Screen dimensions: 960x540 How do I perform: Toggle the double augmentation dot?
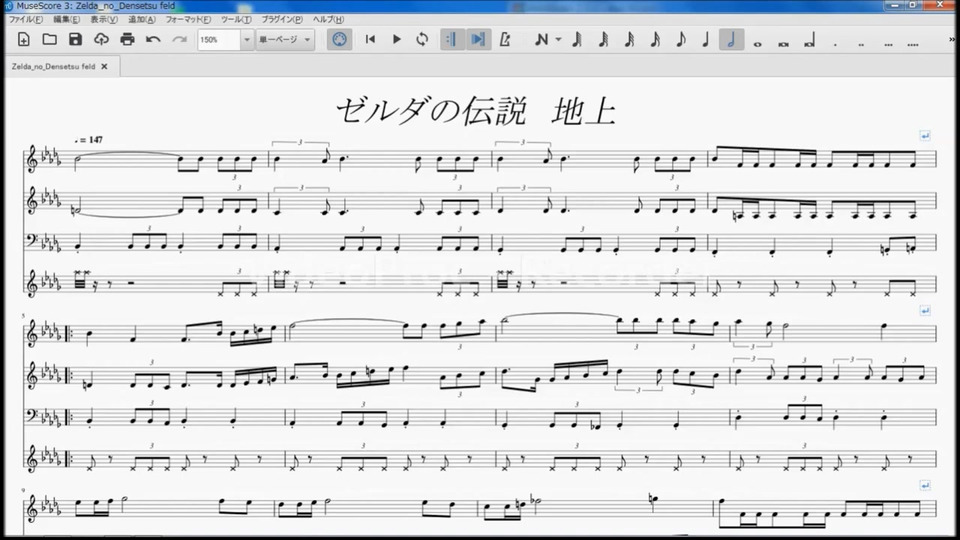861,44
